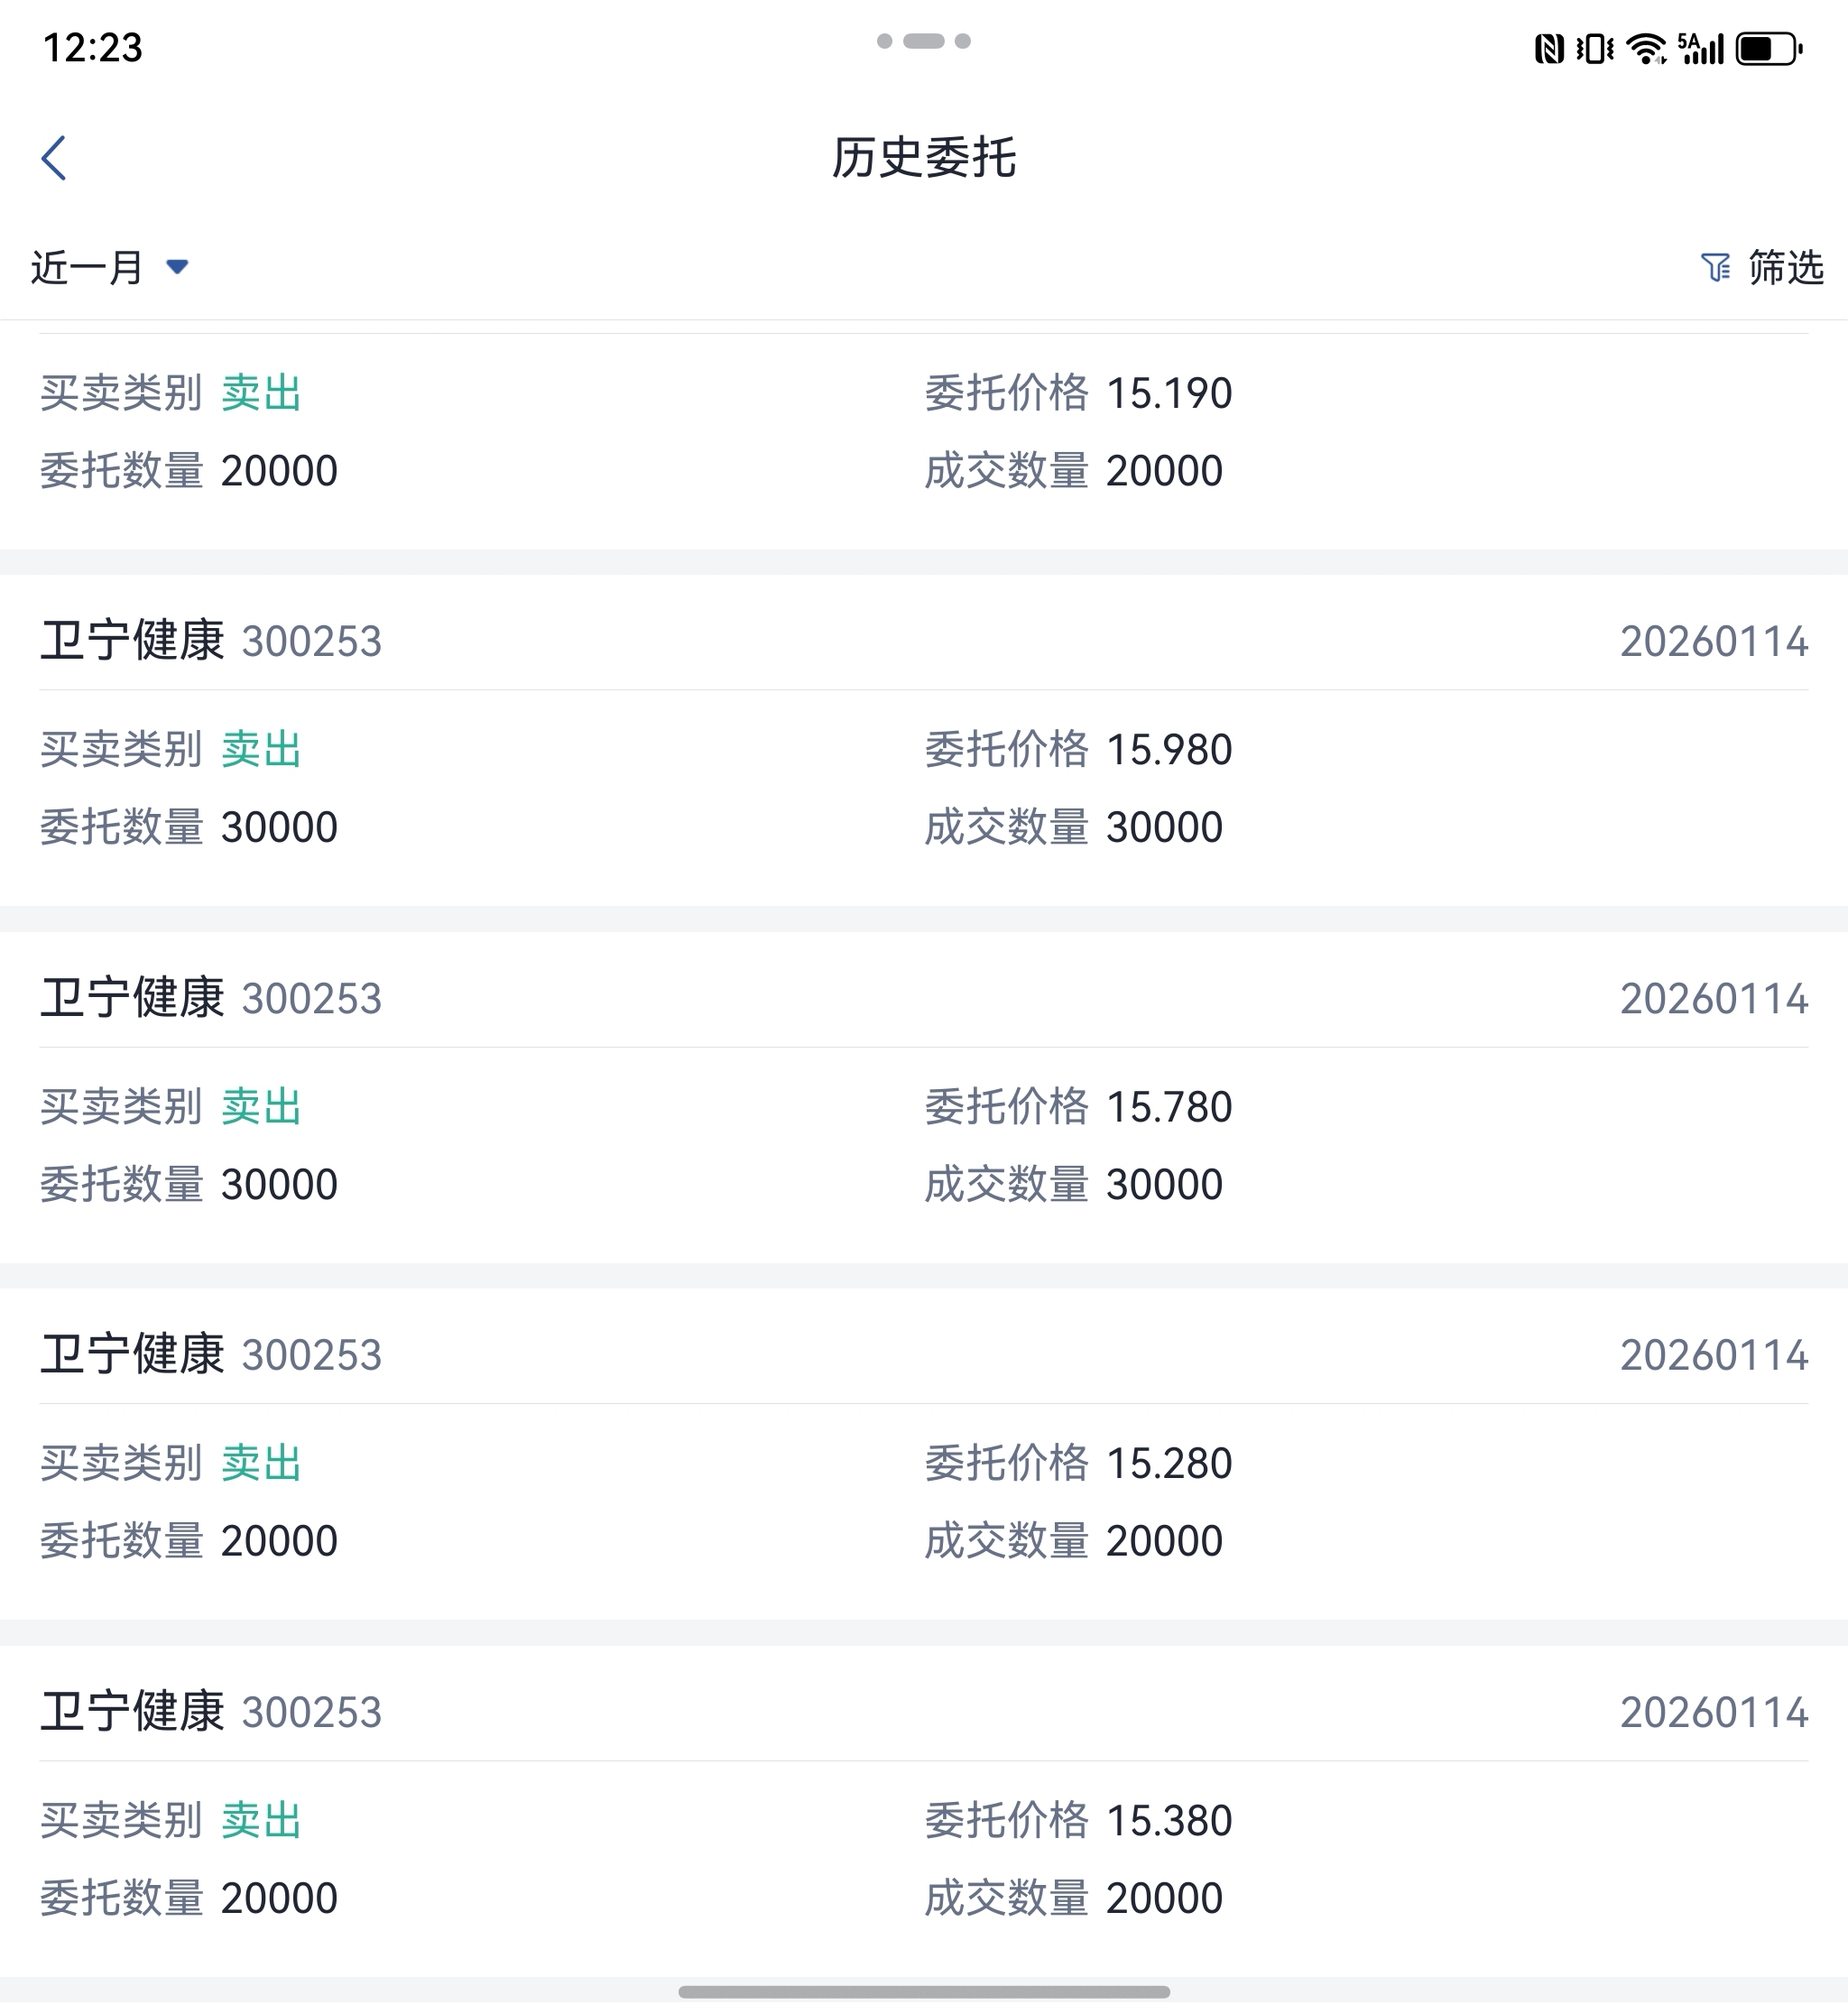Tap the 历史委托 page title
1848x2014 pixels.
tap(923, 158)
